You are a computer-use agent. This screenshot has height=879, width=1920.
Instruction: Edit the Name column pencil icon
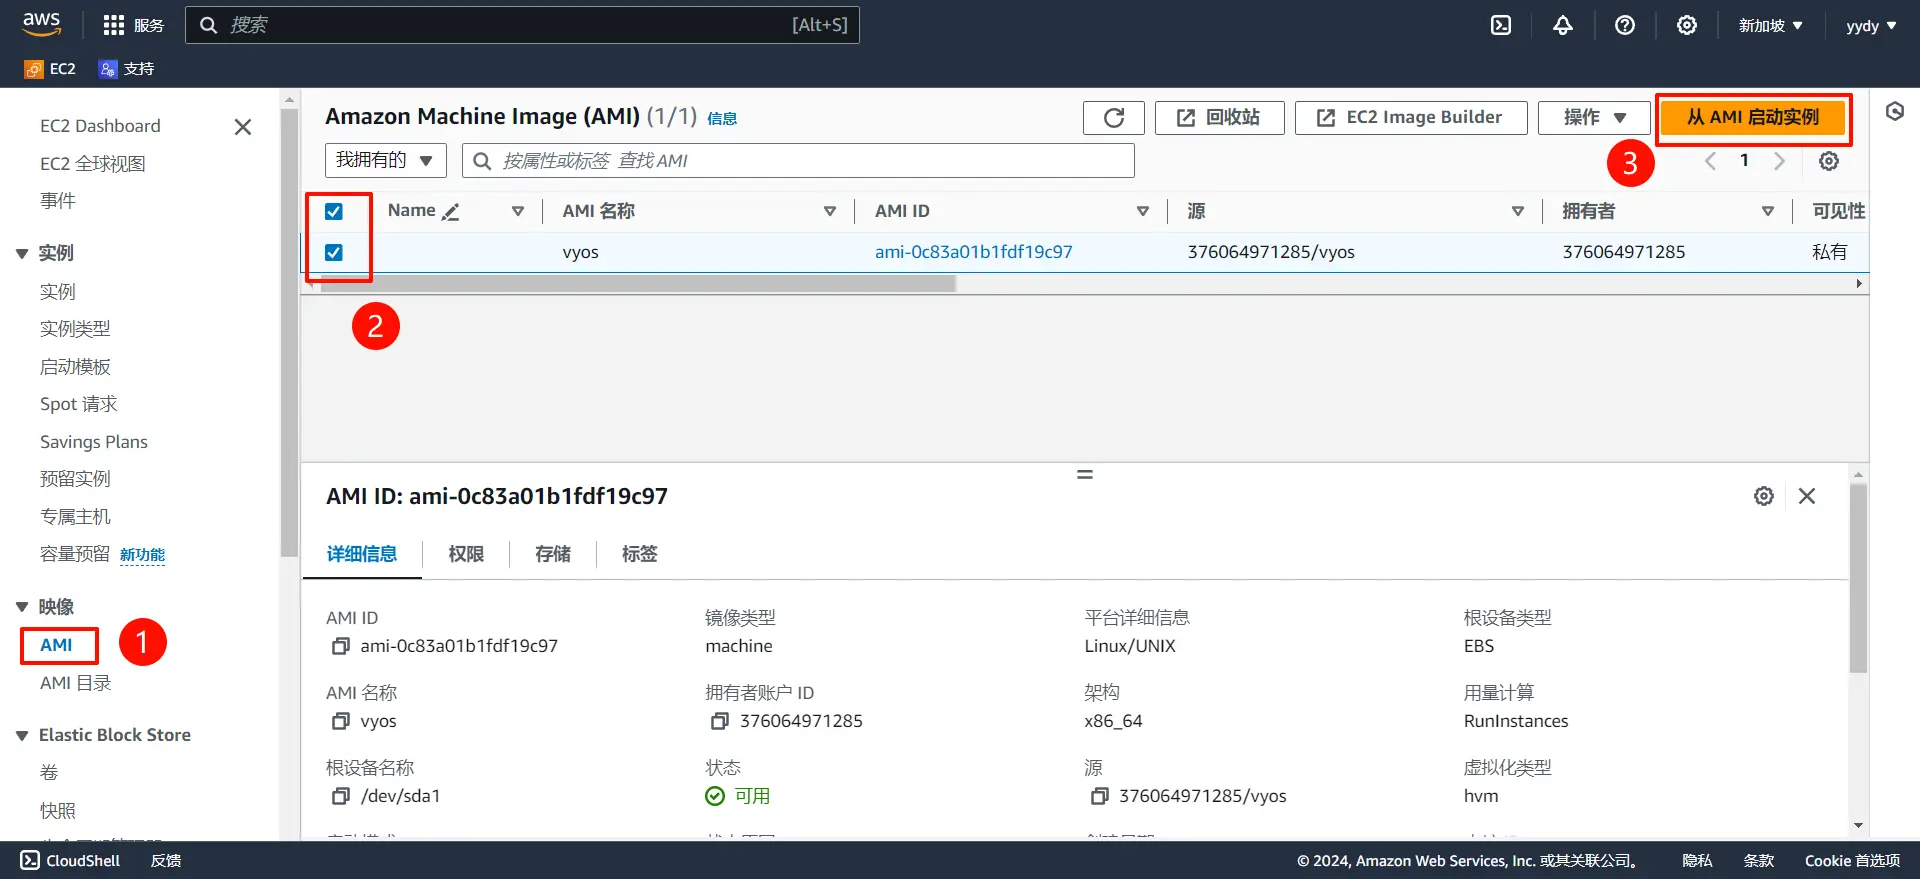451,211
